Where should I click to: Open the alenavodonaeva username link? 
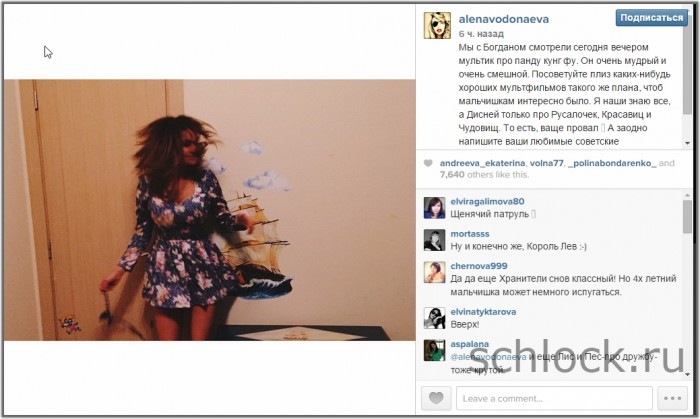pyautogui.click(x=504, y=19)
